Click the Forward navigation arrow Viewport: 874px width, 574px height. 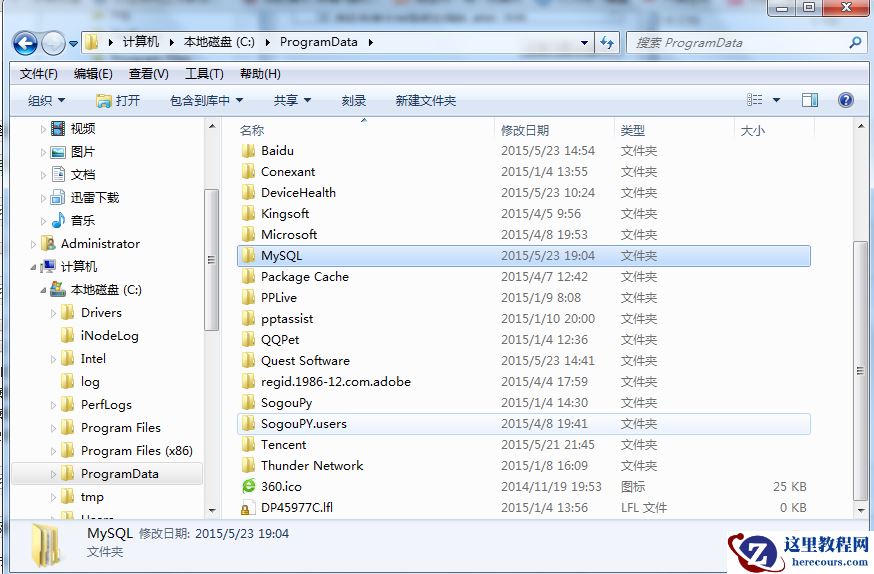[54, 43]
